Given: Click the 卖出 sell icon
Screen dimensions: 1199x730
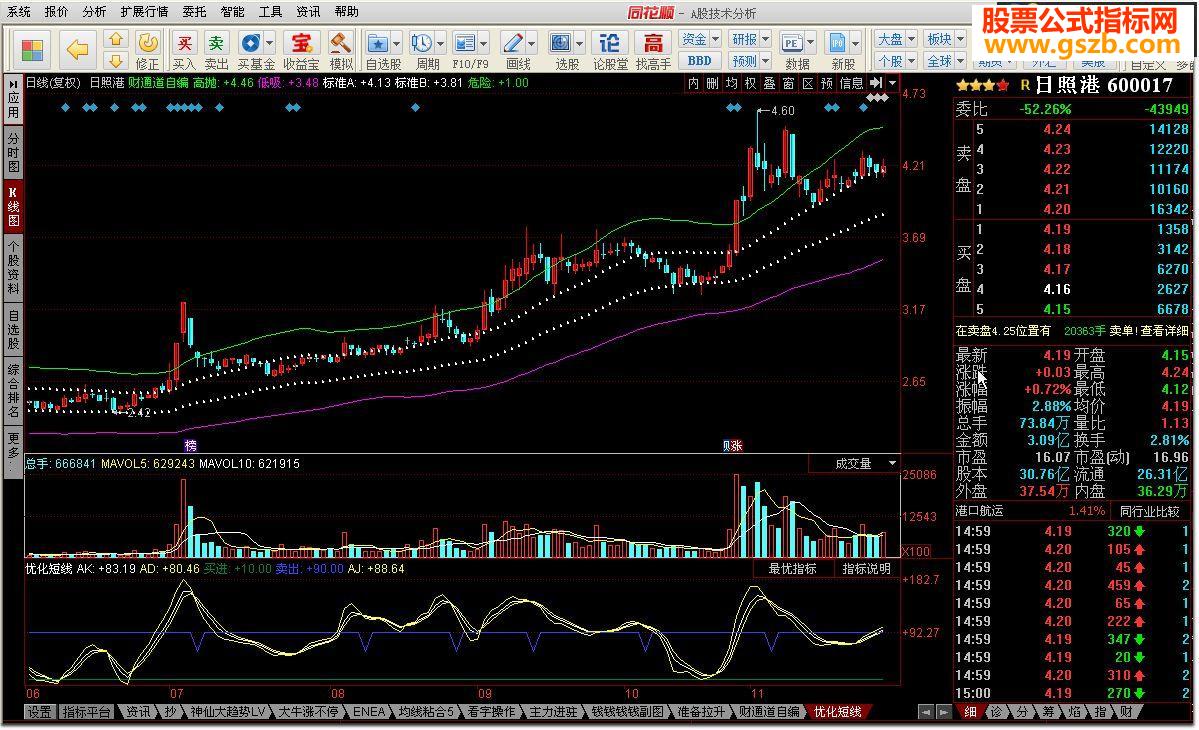Looking at the screenshot, I should click(216, 50).
